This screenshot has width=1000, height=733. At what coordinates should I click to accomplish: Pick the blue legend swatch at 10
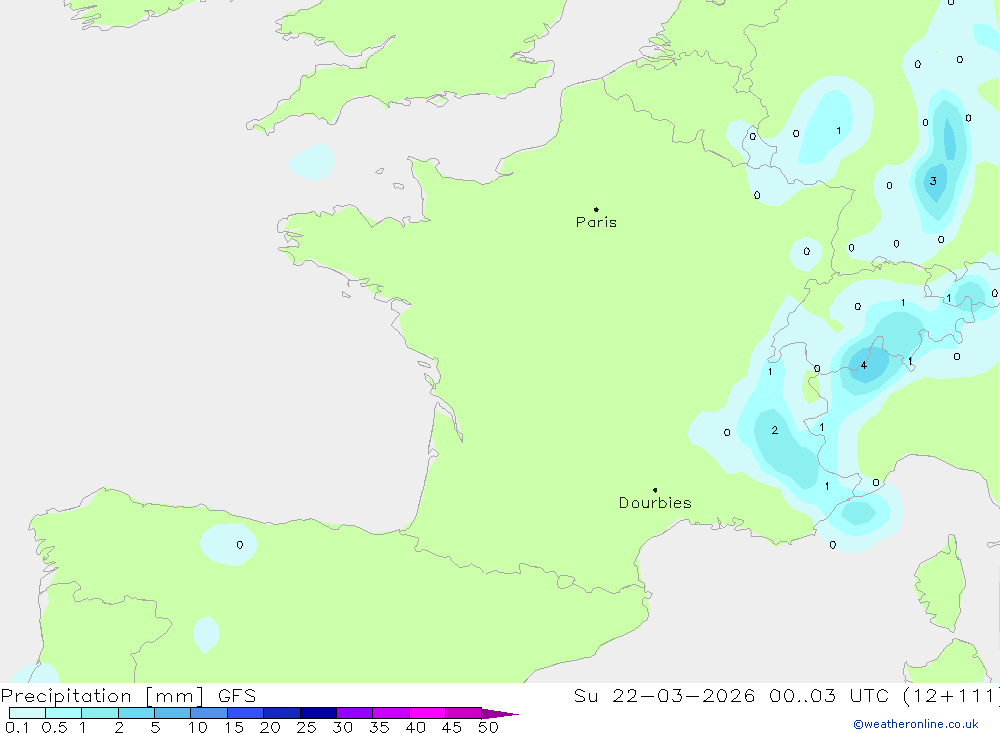tap(208, 713)
